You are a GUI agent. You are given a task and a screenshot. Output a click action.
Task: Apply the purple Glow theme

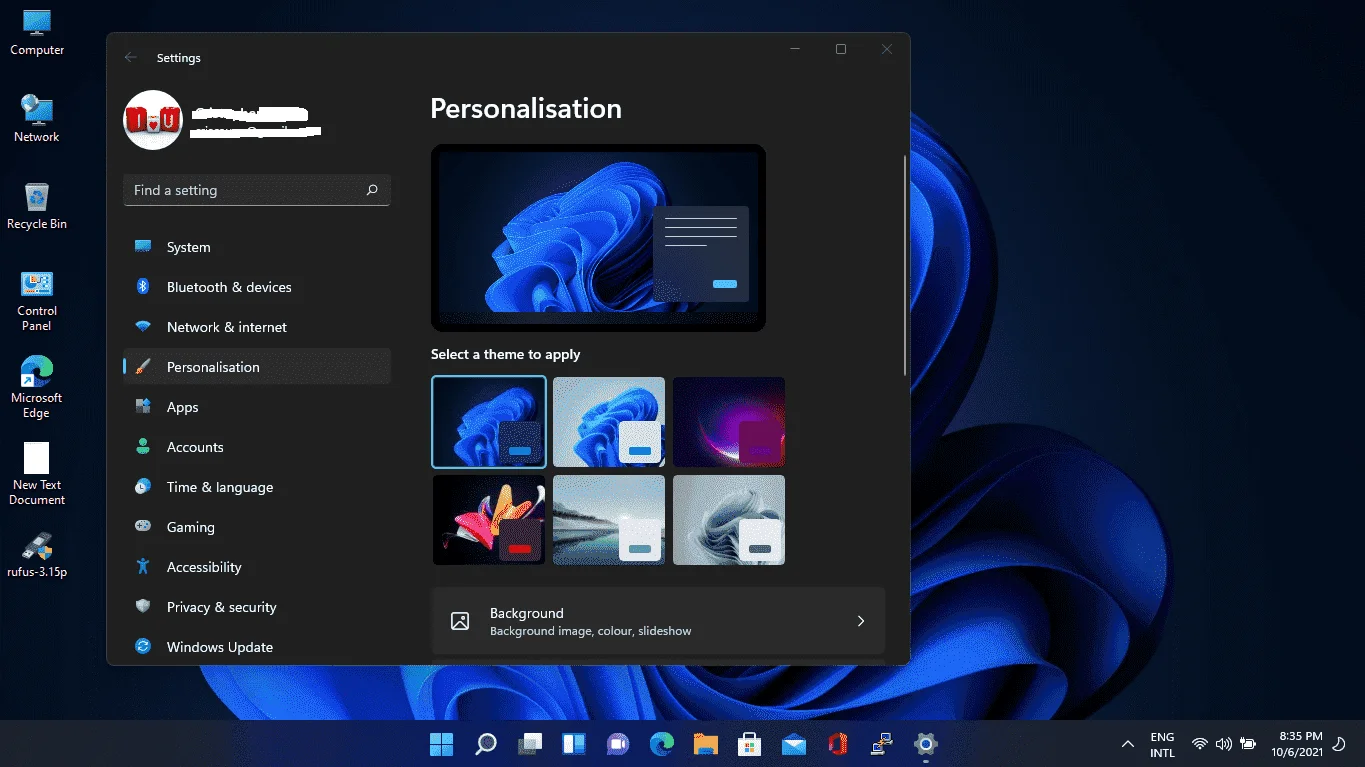[729, 422]
